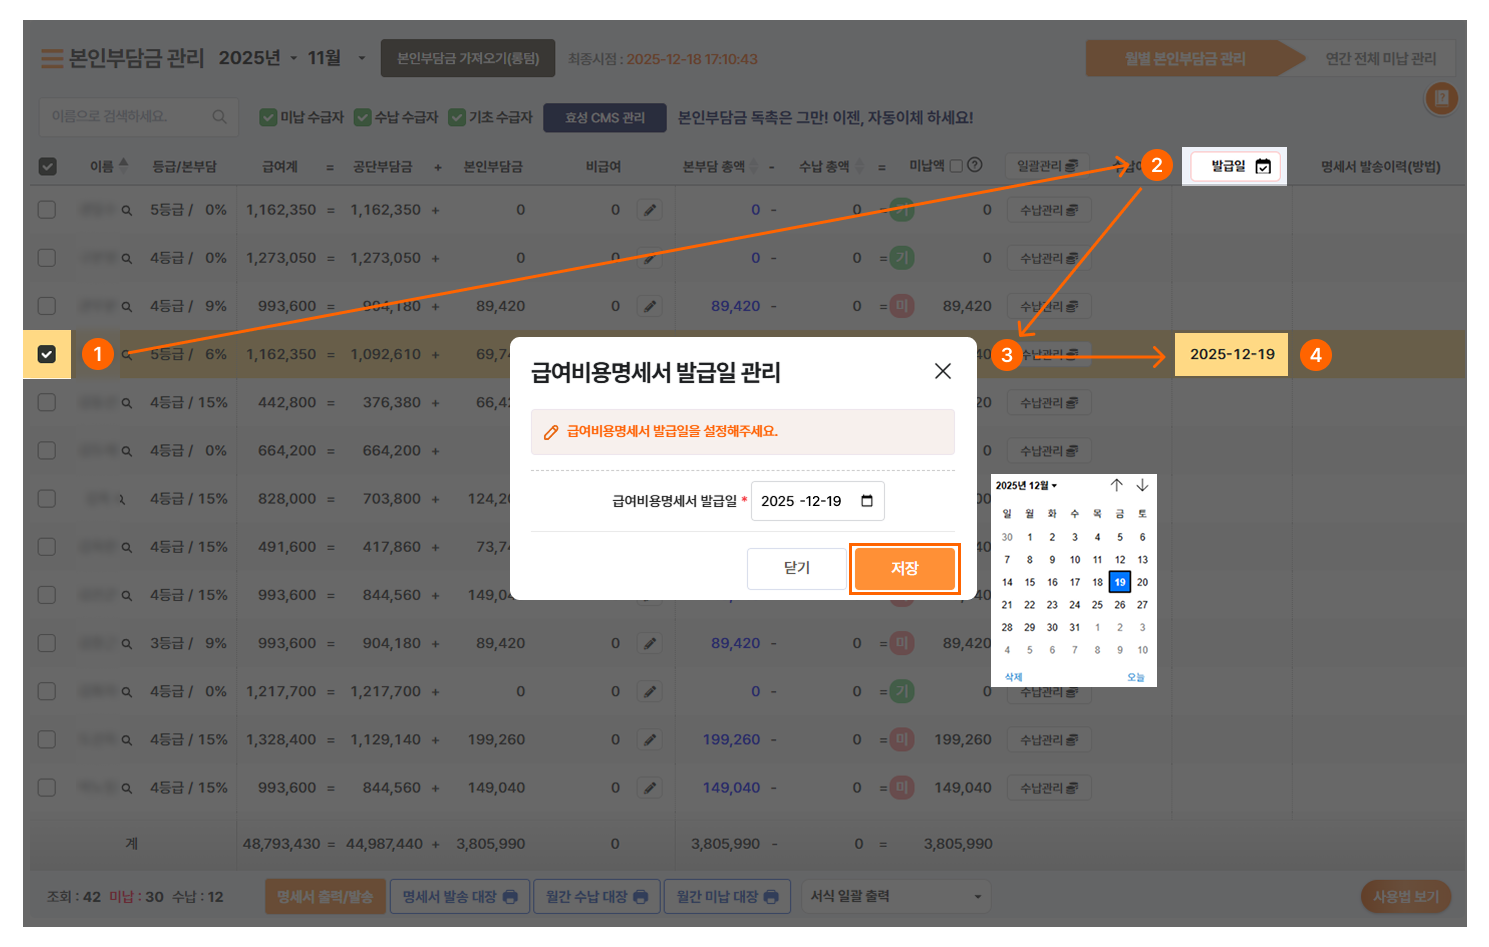
Task: Close the 급여비용명세서 발급일 관리 dialog with X
Action: coord(942,371)
